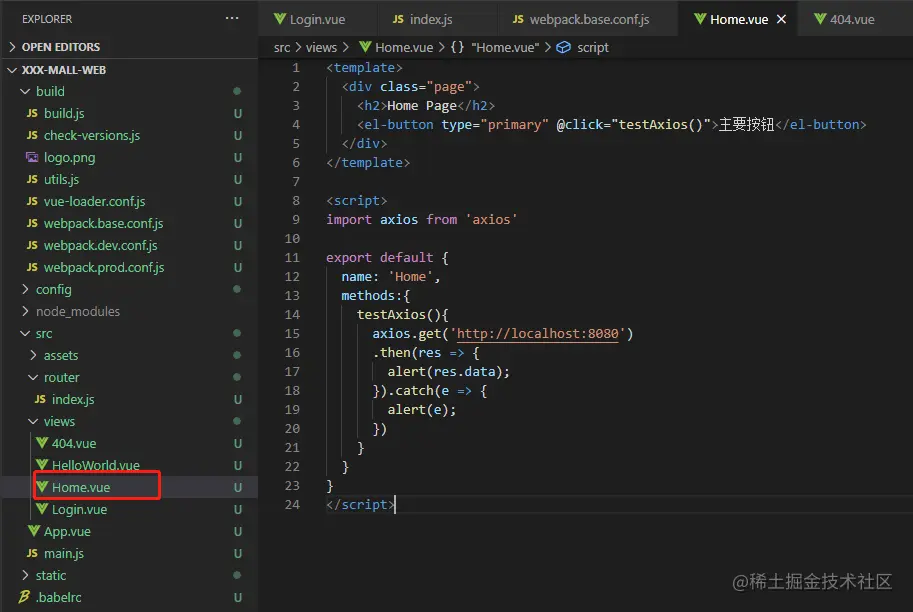This screenshot has height=612, width=913.
Task: Click the closing script tag on line 24
Action: coord(360,504)
